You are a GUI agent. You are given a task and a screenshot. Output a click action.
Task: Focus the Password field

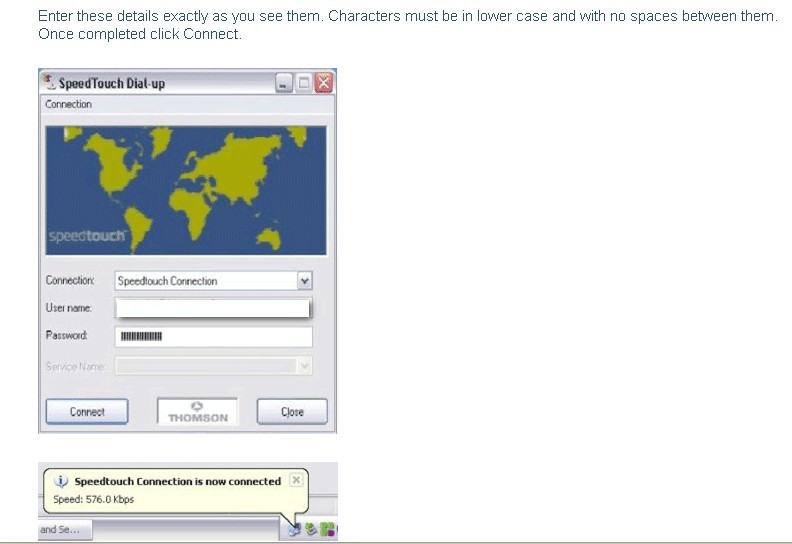click(x=213, y=336)
